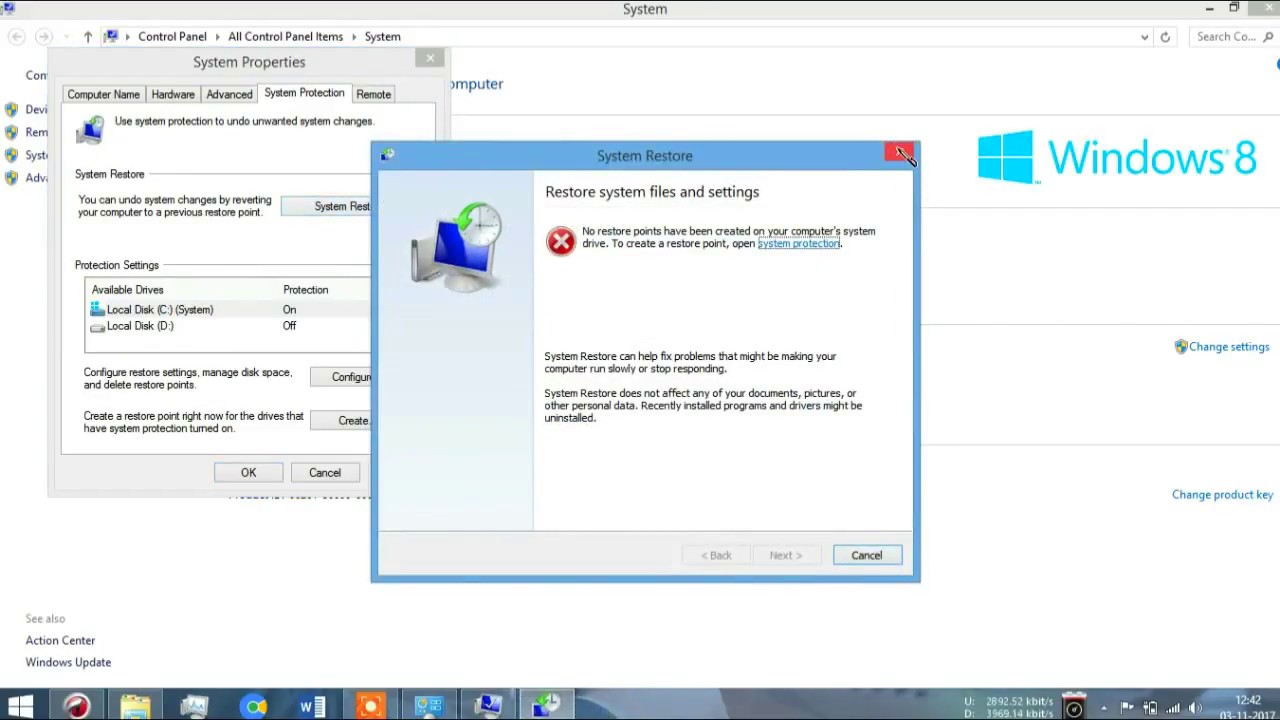Open Change product key link
This screenshot has width=1280, height=720.
click(x=1222, y=495)
